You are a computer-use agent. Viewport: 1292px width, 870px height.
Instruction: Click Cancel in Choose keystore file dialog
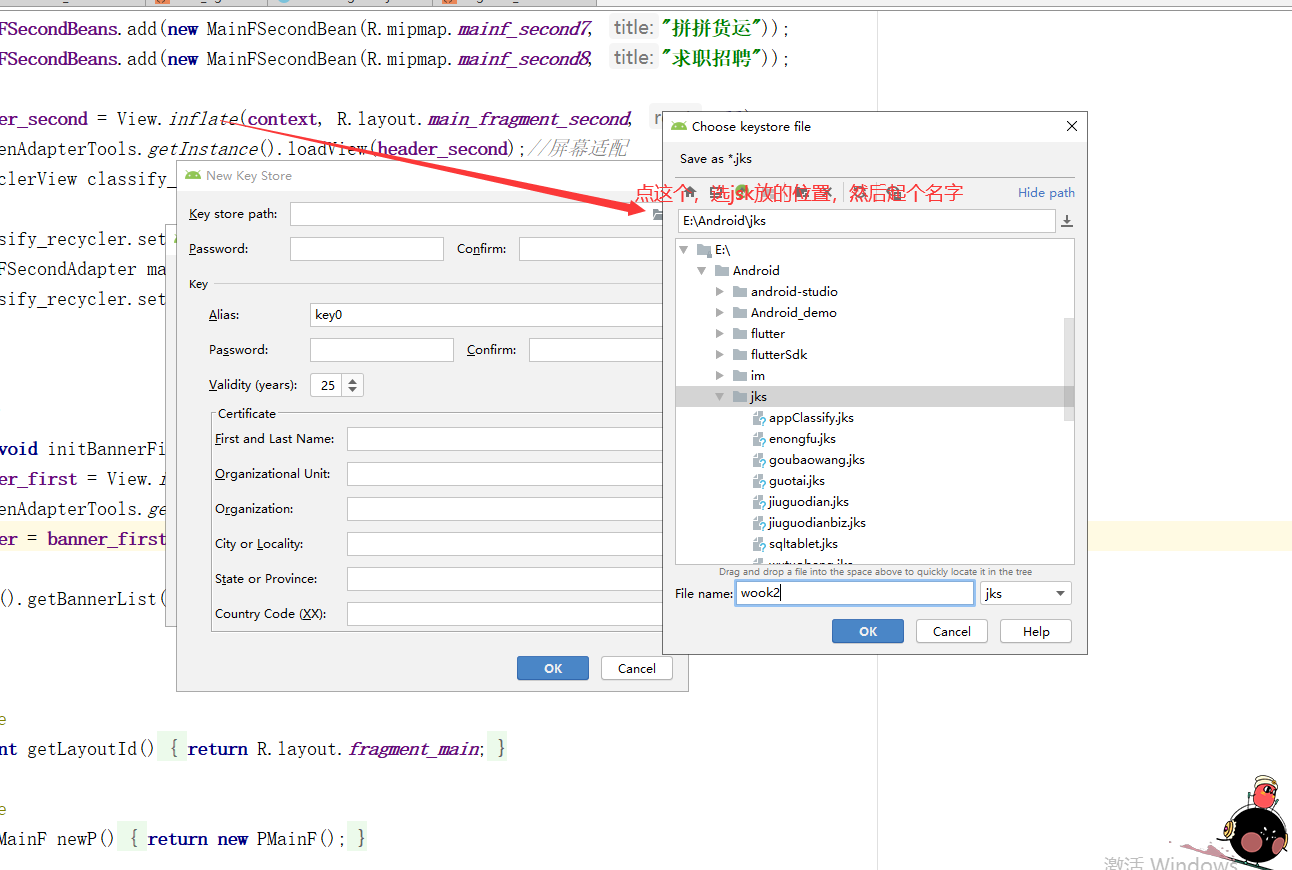point(952,631)
